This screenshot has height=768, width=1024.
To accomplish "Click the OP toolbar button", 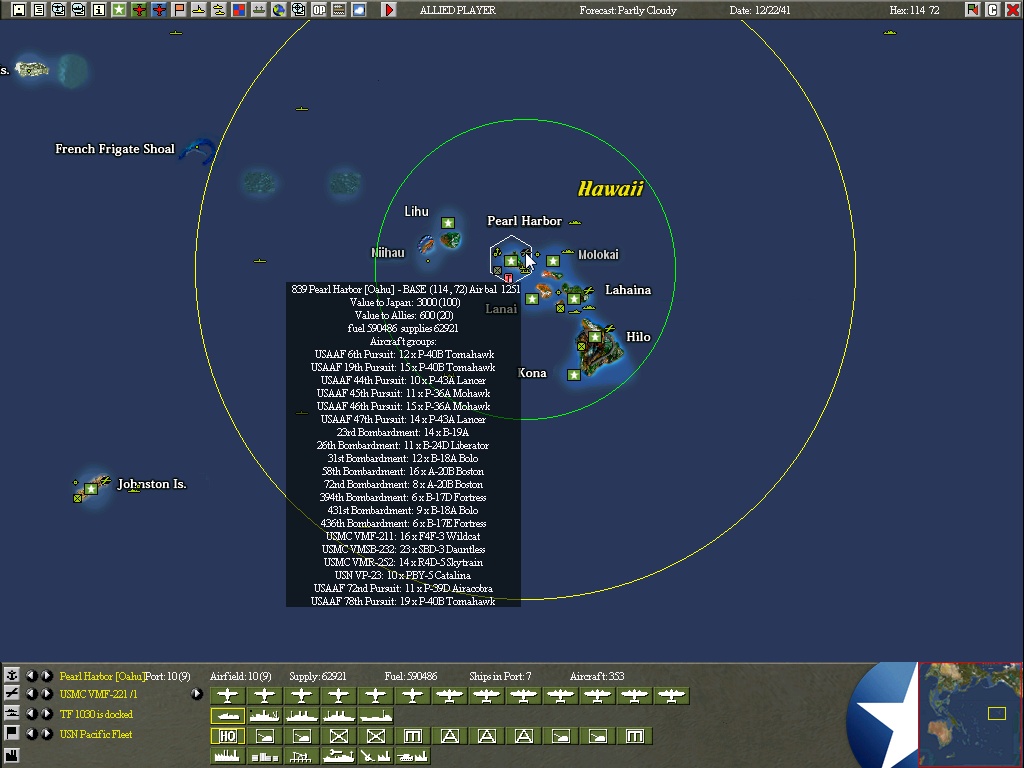I will click(319, 10).
